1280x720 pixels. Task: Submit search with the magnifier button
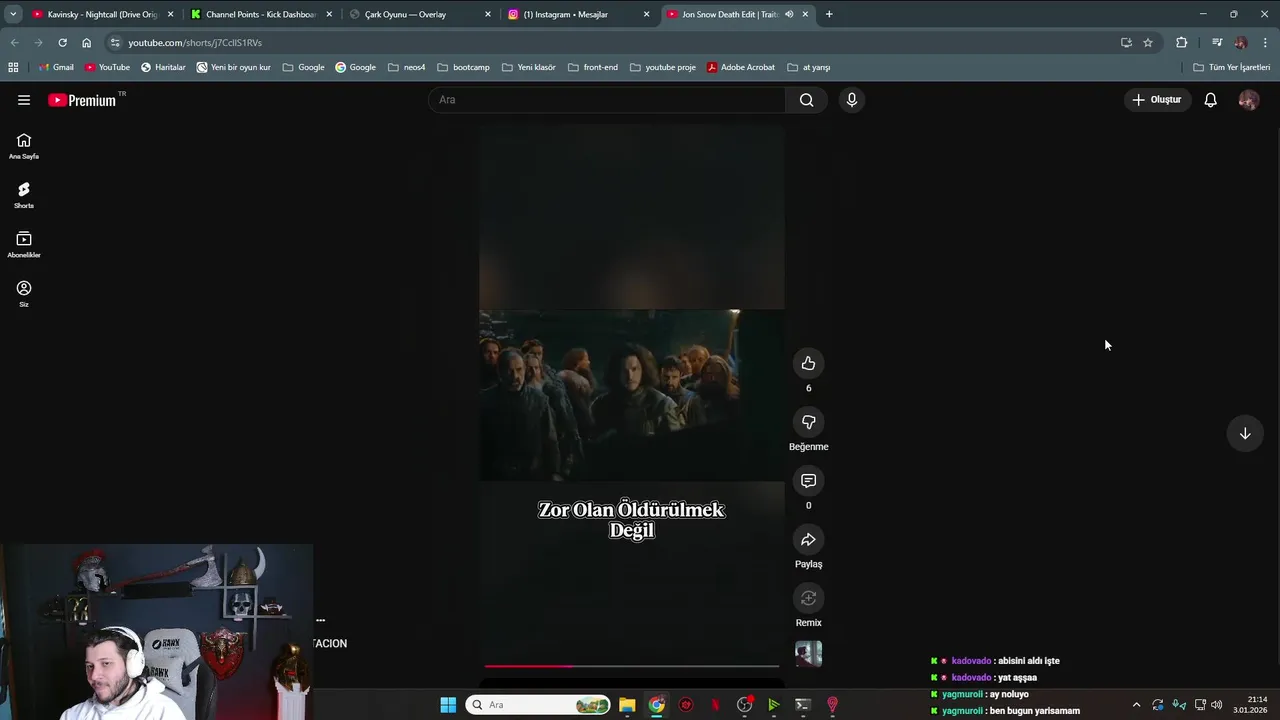tap(806, 100)
